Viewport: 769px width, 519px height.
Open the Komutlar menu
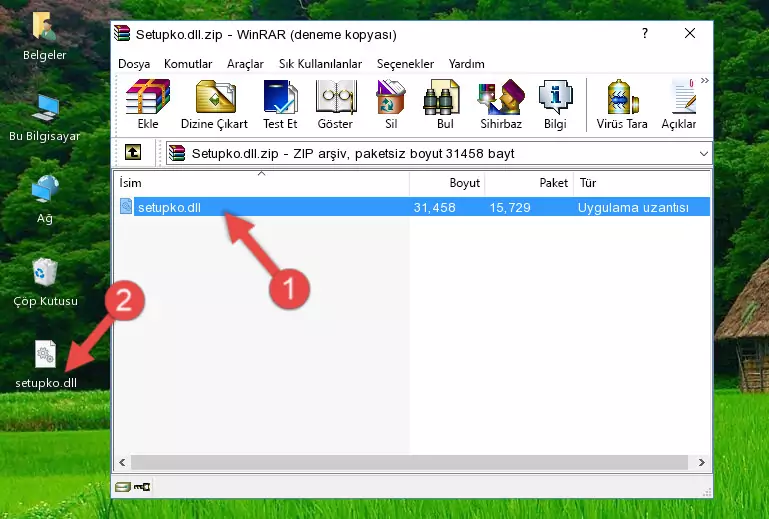pos(188,64)
